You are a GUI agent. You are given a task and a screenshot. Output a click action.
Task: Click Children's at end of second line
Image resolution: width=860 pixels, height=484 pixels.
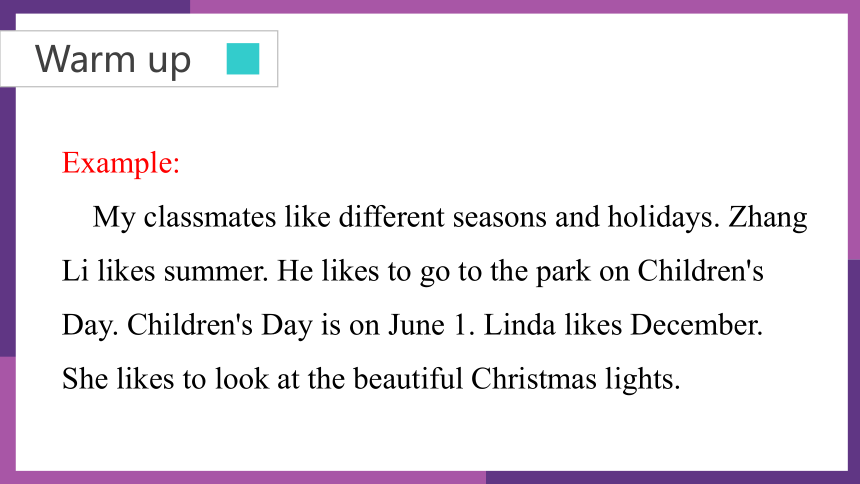700,270
